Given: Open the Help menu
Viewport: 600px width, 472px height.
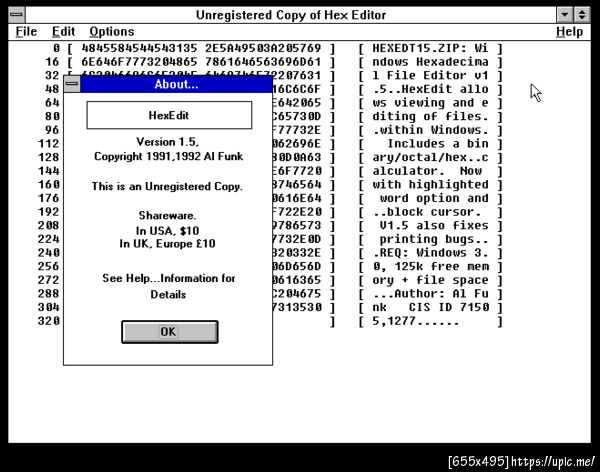Looking at the screenshot, I should [569, 31].
